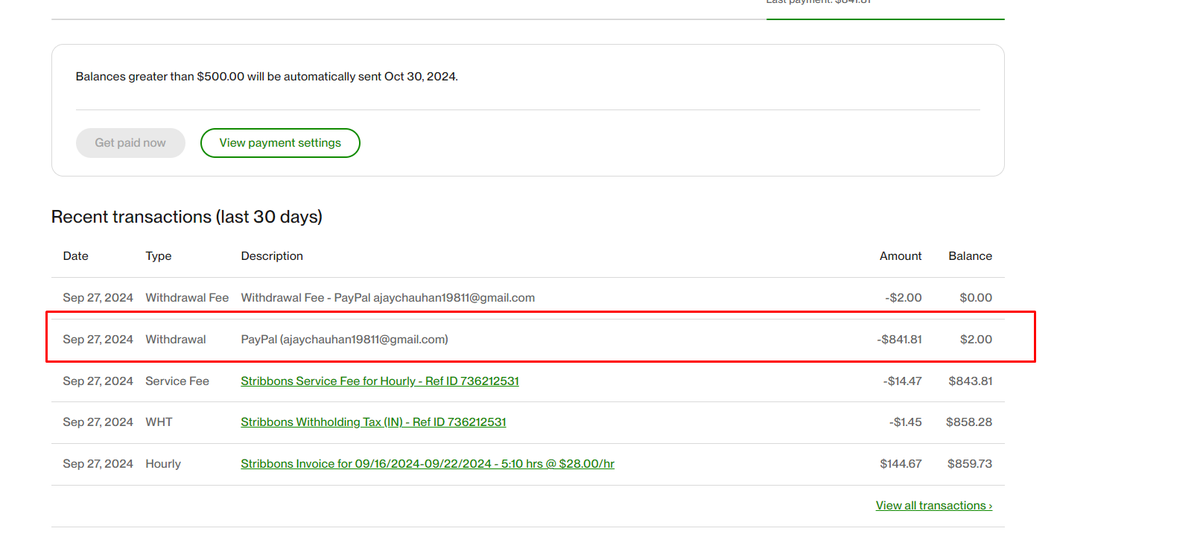Image resolution: width=1200 pixels, height=537 pixels.
Task: Click the -$14.47 amount cell
Action: 903,381
